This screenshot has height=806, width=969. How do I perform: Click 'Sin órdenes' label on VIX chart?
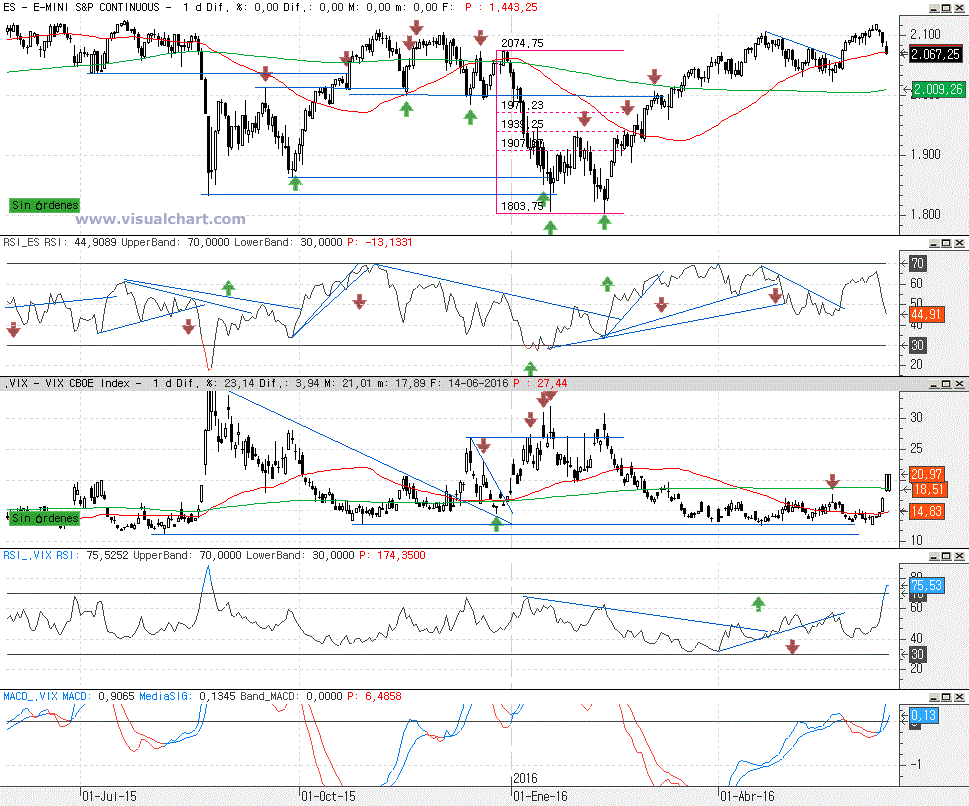pyautogui.click(x=44, y=518)
